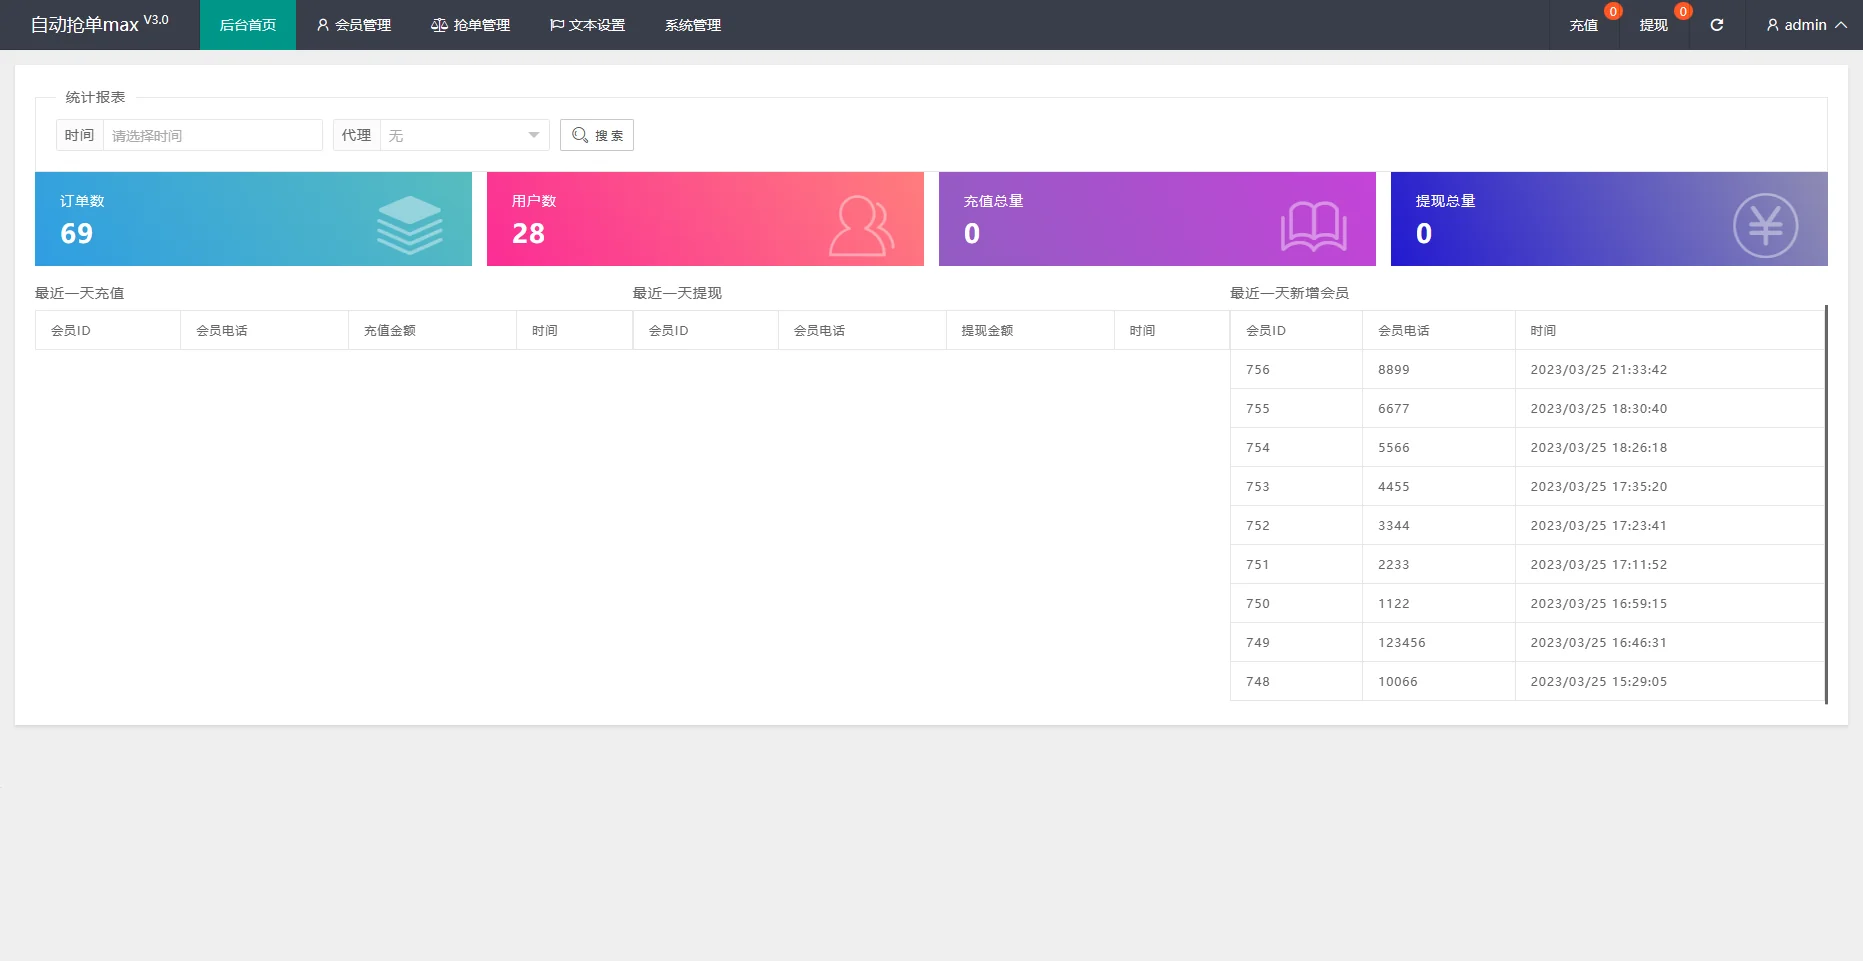1863x961 pixels.
Task: Click the users icon on user count card
Action: [x=861, y=226]
